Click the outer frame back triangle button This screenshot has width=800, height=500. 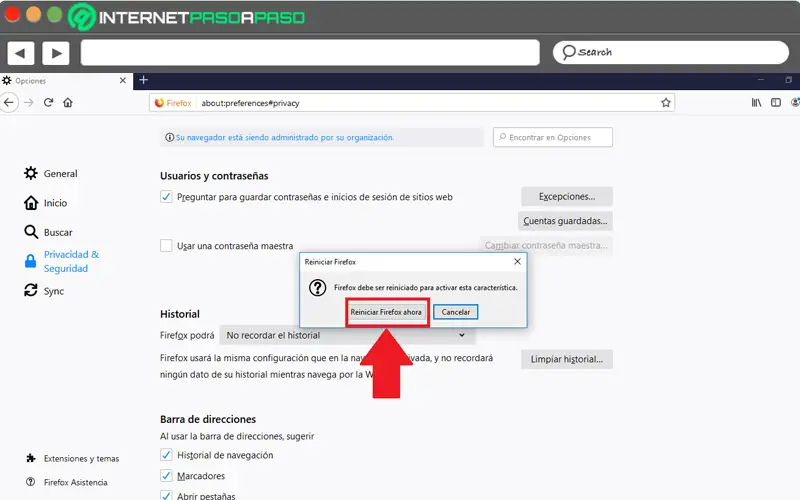coord(20,53)
